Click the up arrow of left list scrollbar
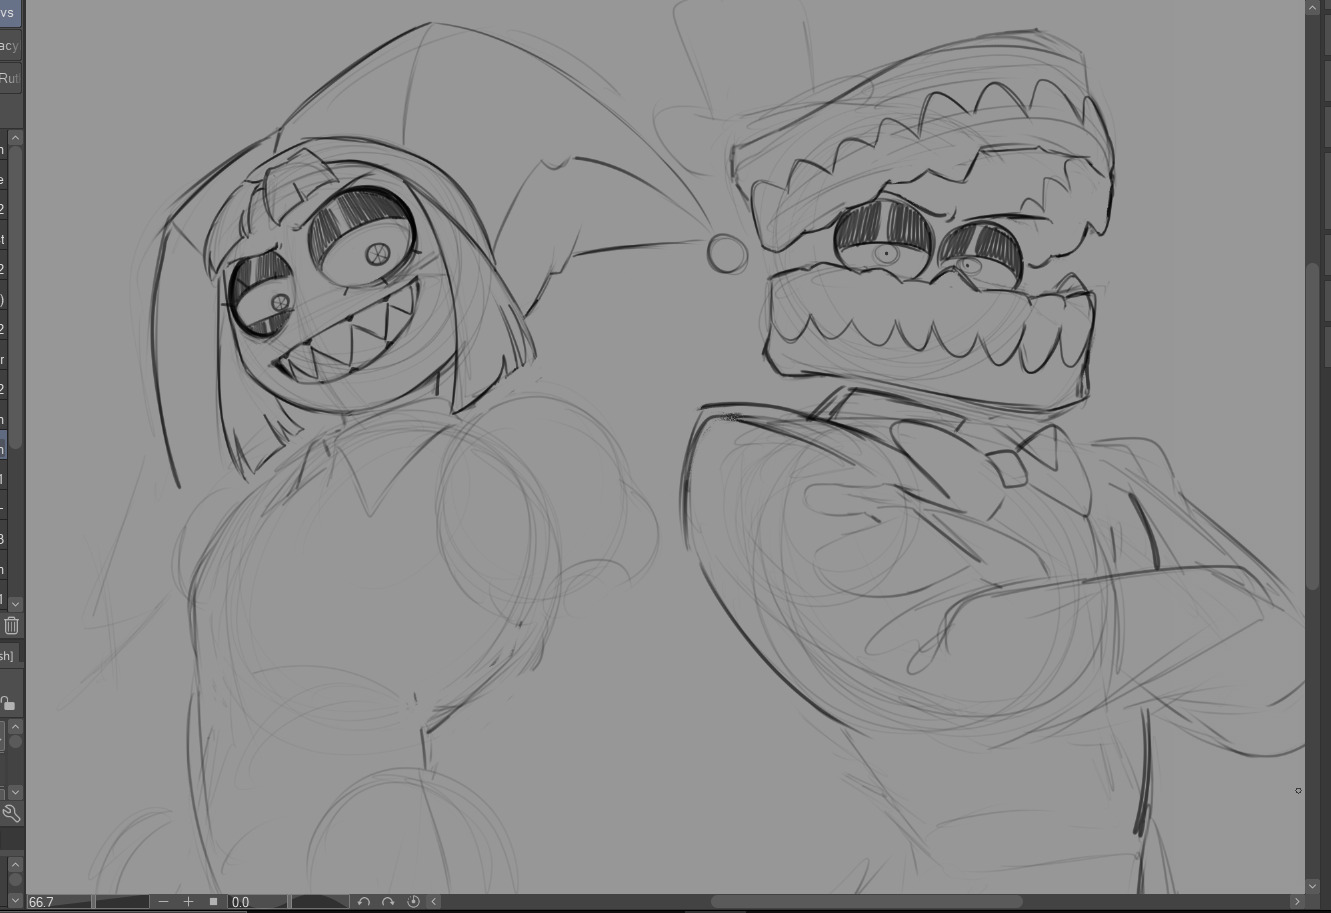Image resolution: width=1331 pixels, height=913 pixels. 15,138
